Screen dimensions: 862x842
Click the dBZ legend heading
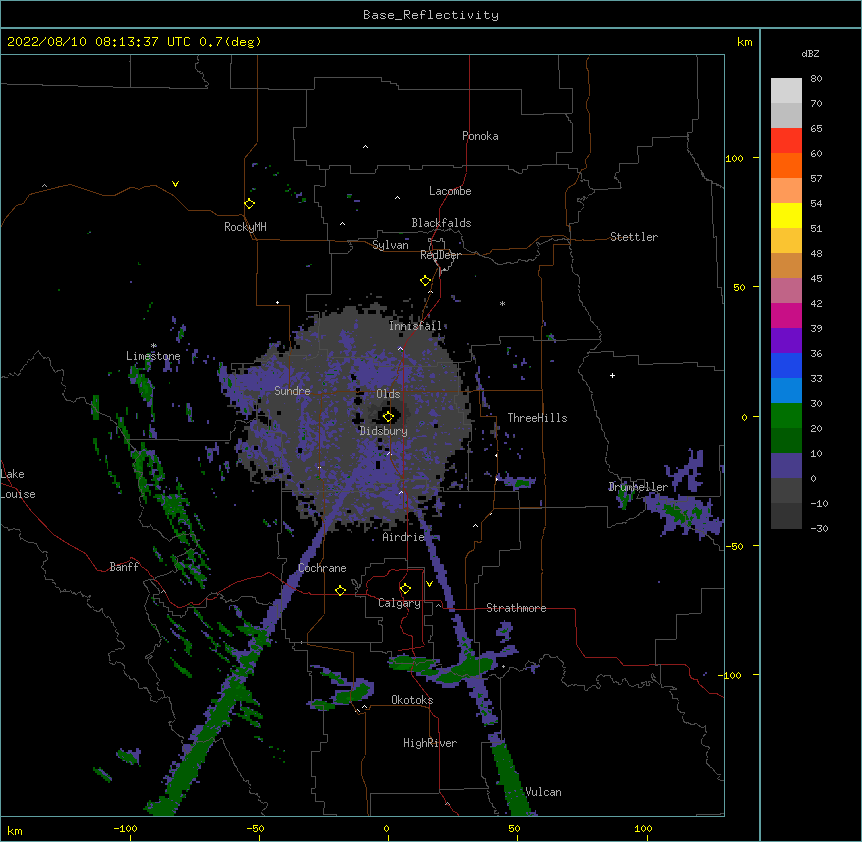coord(810,54)
